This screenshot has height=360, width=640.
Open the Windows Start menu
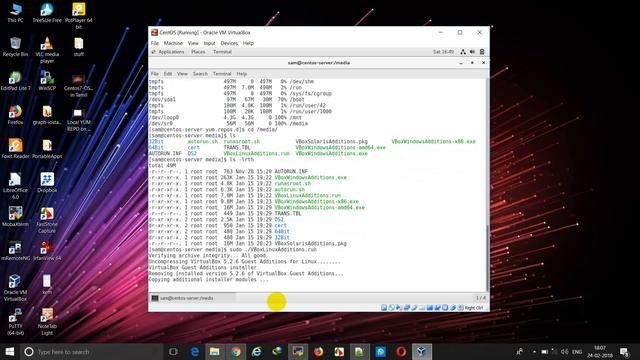[x=9, y=351]
